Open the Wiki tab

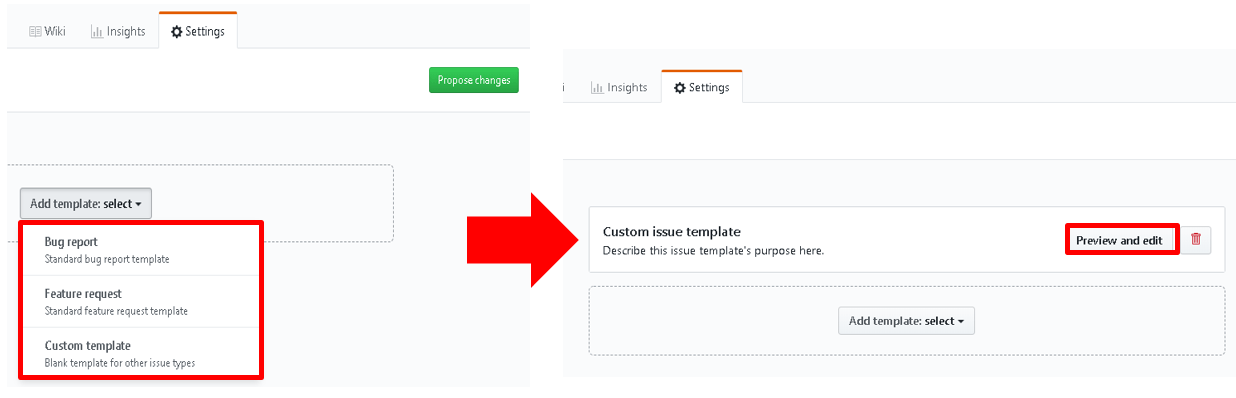coord(47,31)
